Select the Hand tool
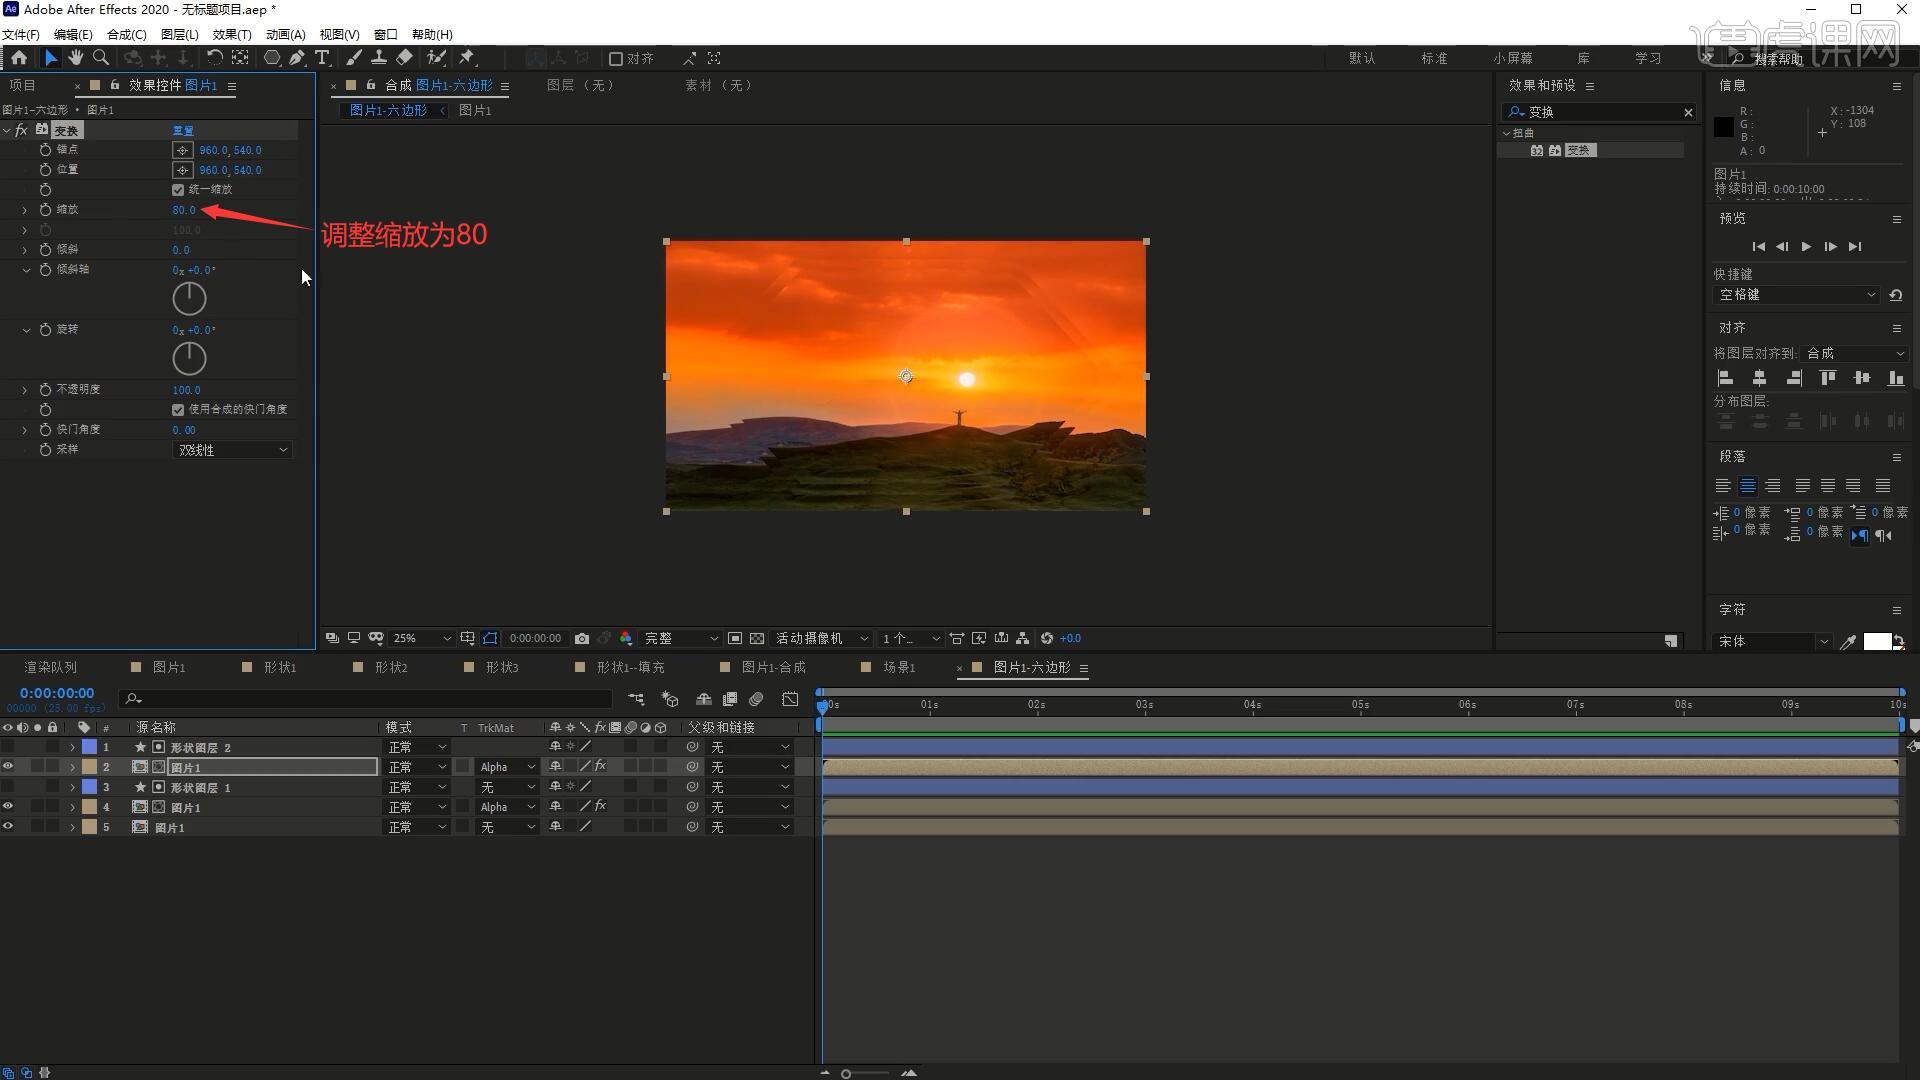 (75, 58)
